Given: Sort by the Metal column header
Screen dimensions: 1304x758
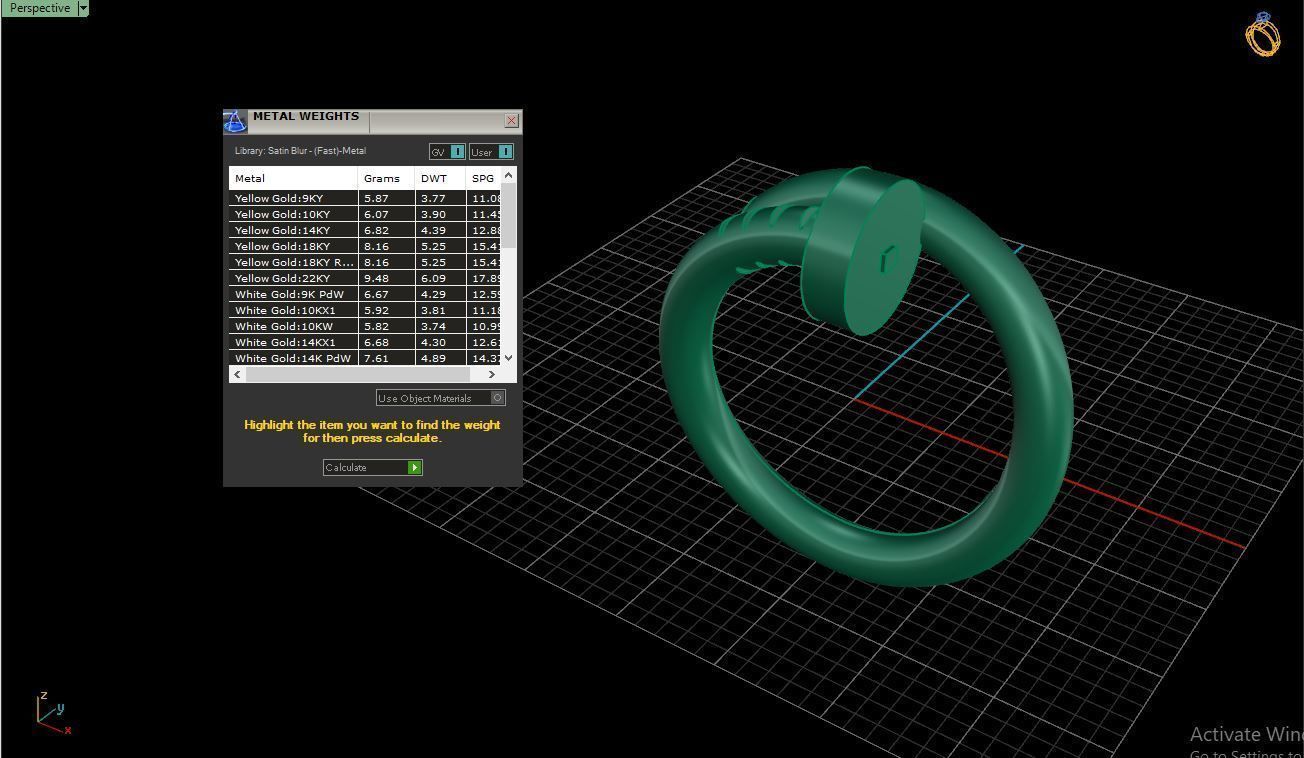Looking at the screenshot, I should coord(293,178).
